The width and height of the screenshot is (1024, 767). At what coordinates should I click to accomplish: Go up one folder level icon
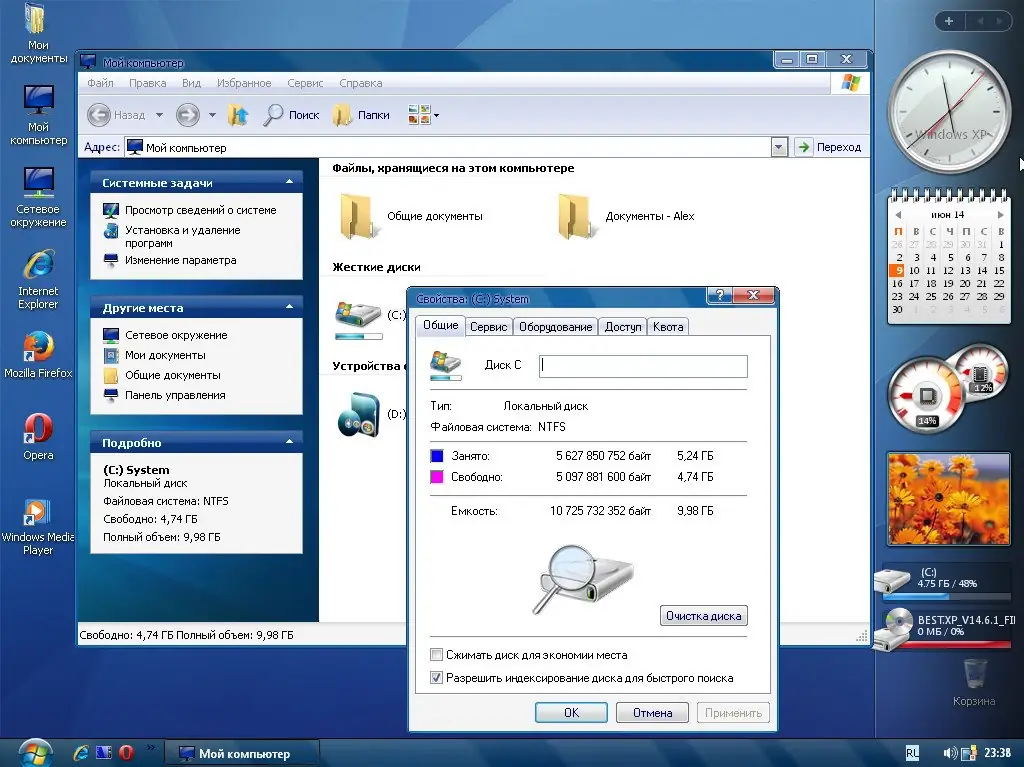coord(238,115)
